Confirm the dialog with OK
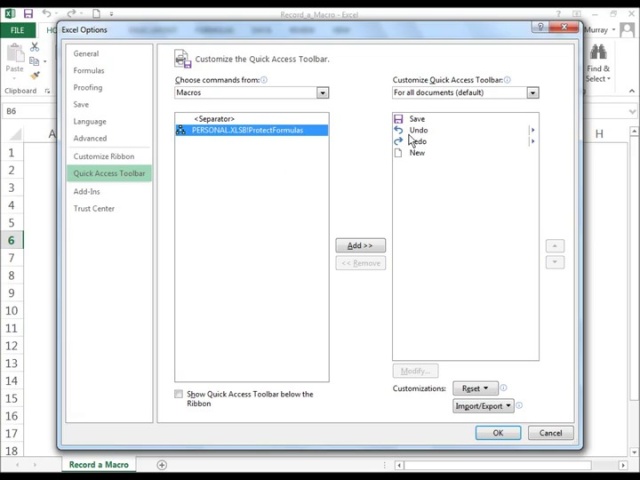640x480 pixels. [498, 433]
